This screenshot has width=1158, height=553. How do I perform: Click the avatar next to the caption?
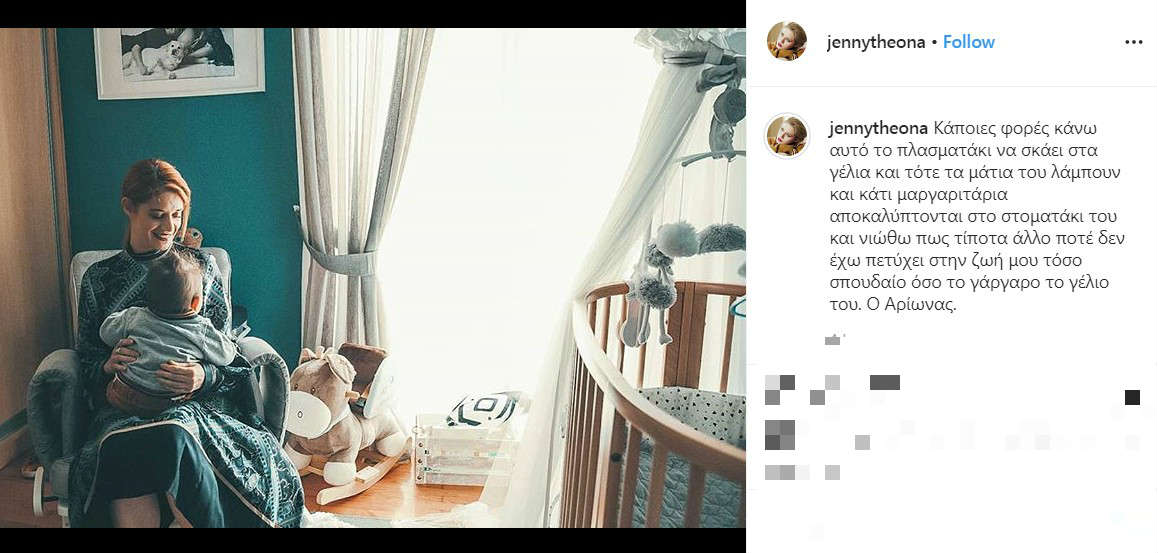coord(787,136)
